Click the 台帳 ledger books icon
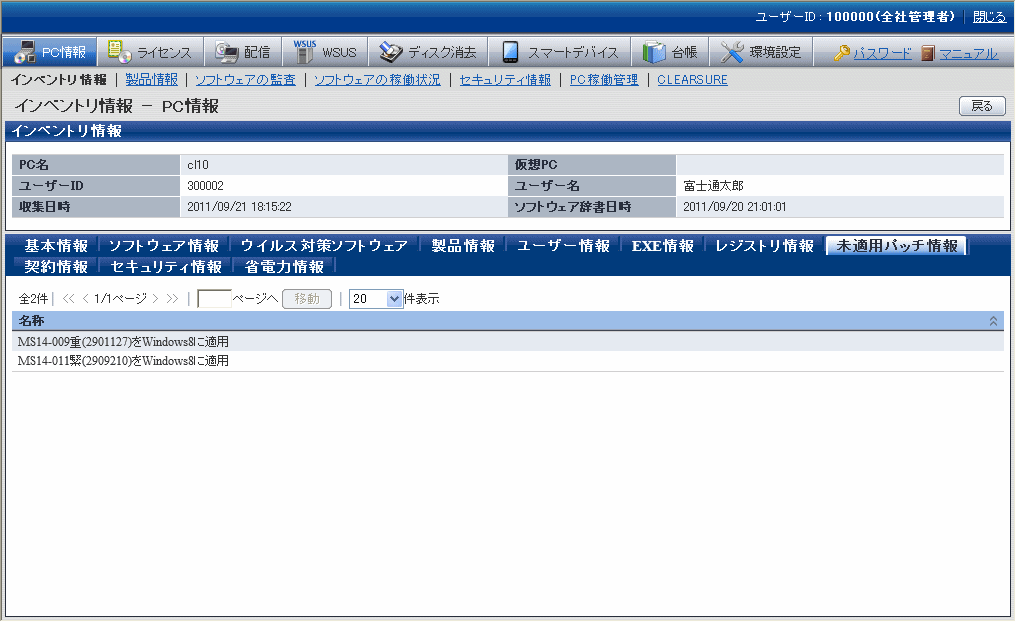The height and width of the screenshot is (622, 1016). pyautogui.click(x=654, y=52)
